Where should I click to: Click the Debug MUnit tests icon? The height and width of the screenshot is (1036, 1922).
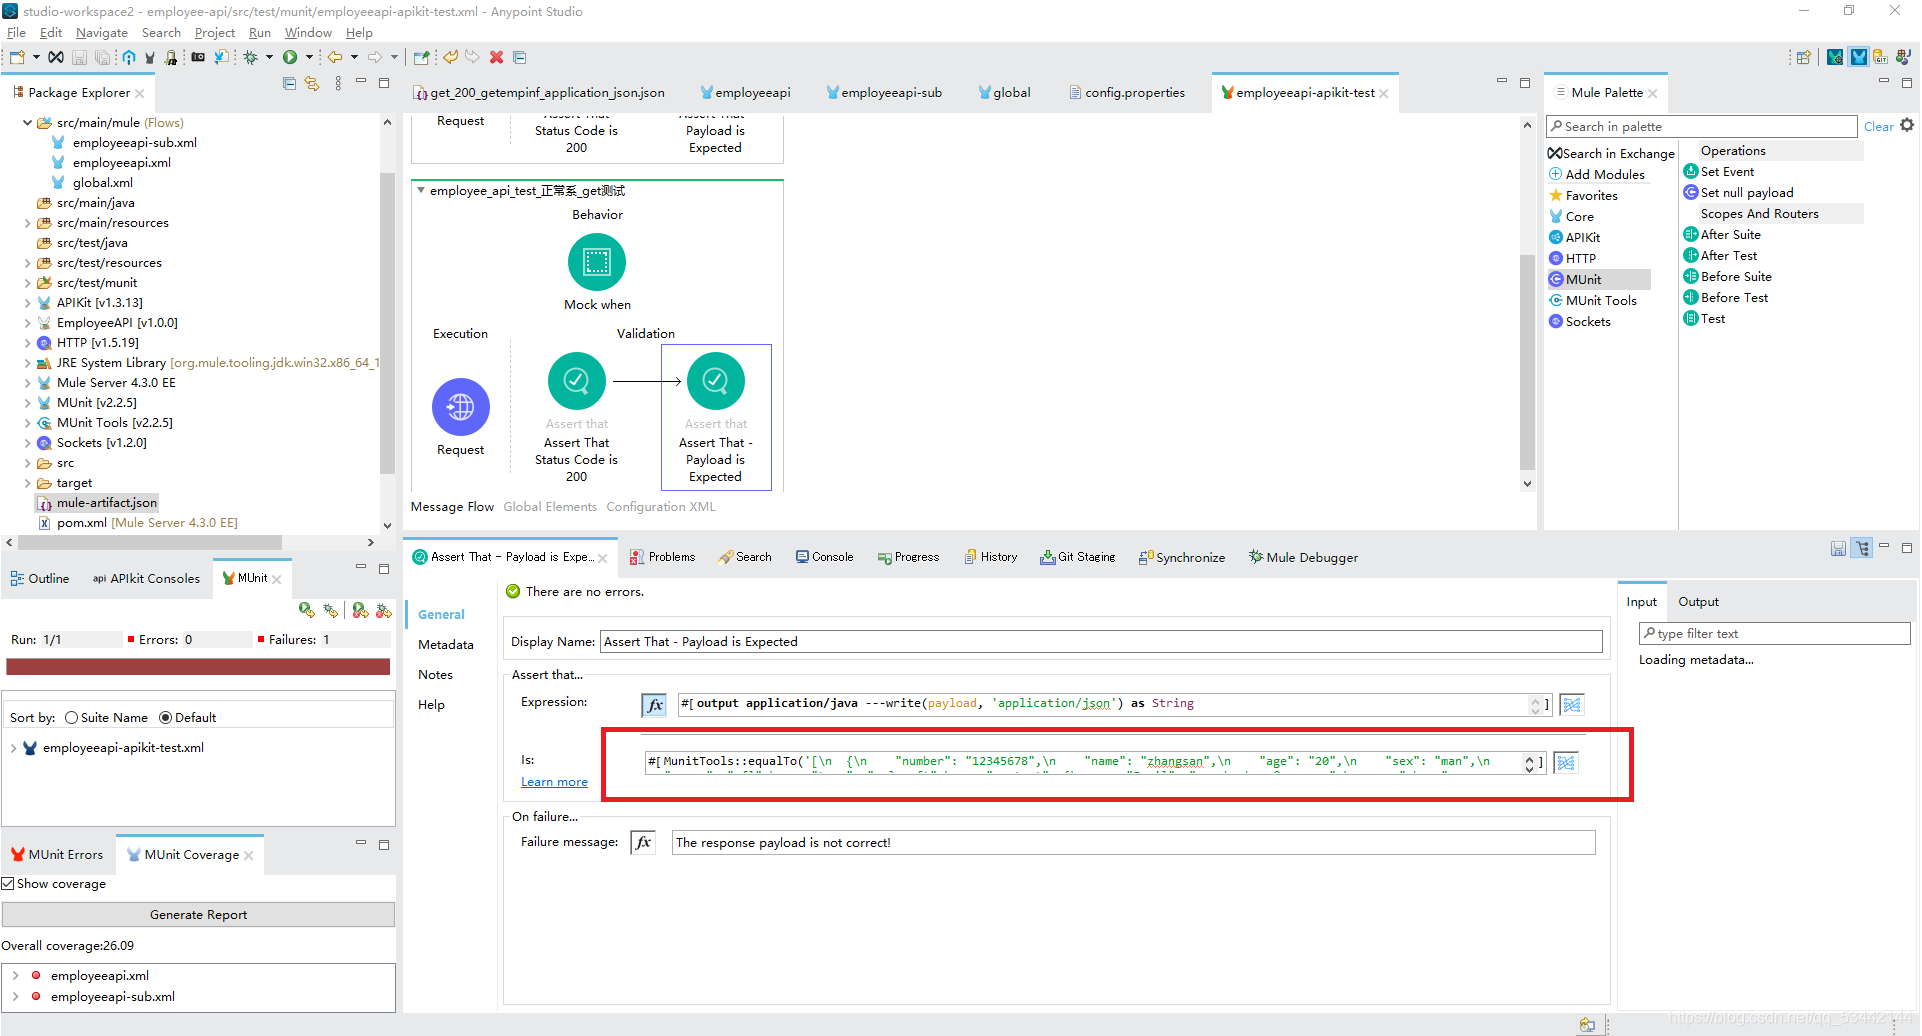tap(330, 610)
